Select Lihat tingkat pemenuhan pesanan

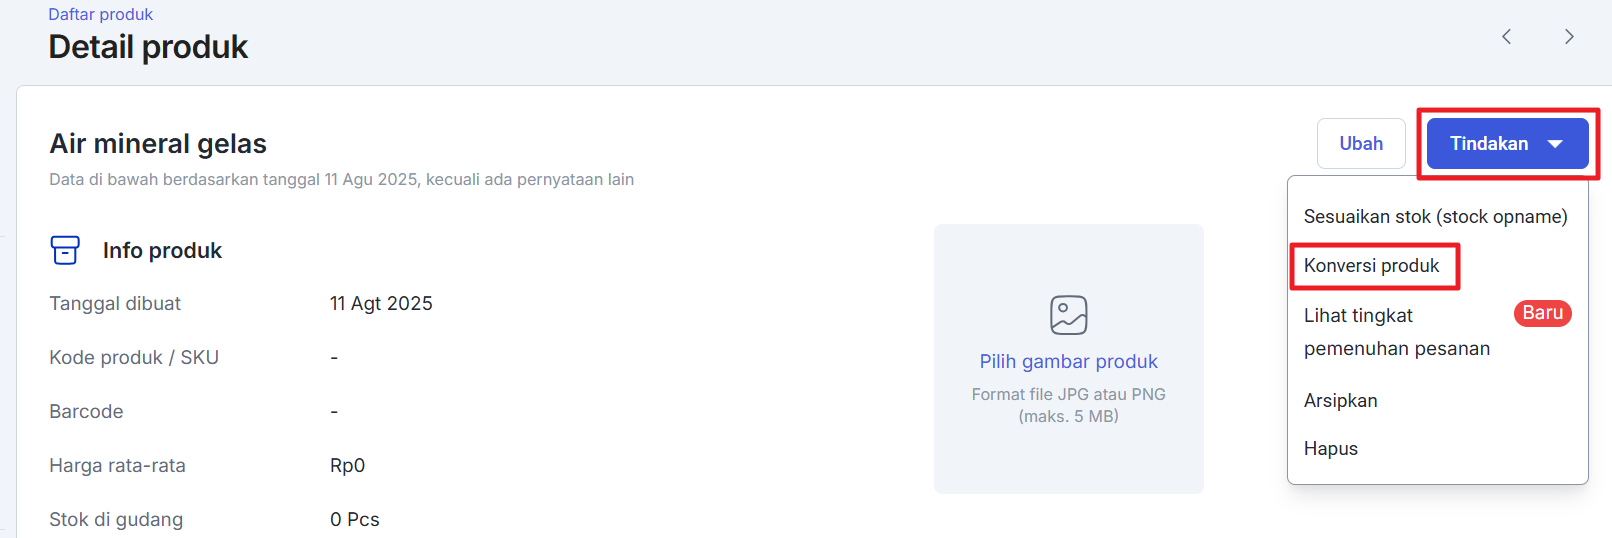1396,332
